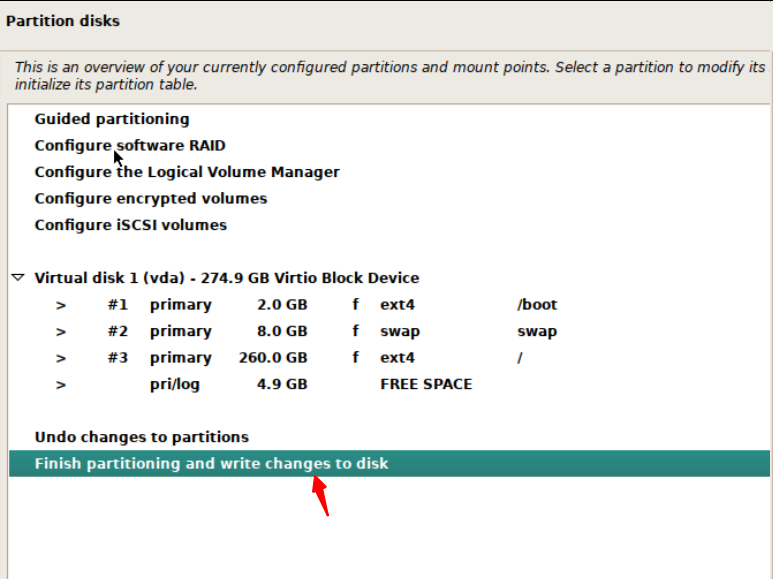Select Guided partitioning

pos(111,119)
